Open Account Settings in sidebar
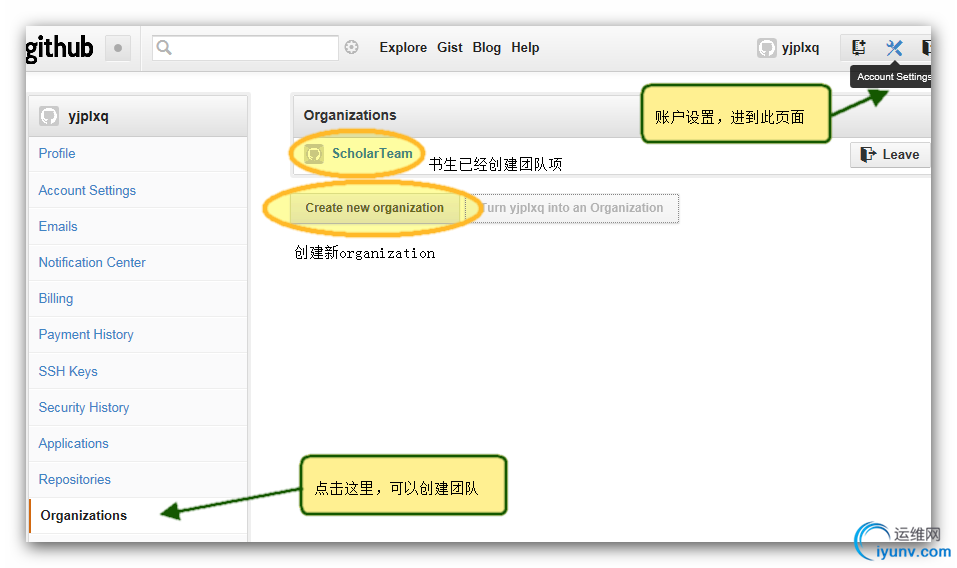The height and width of the screenshot is (568, 957). (x=138, y=190)
